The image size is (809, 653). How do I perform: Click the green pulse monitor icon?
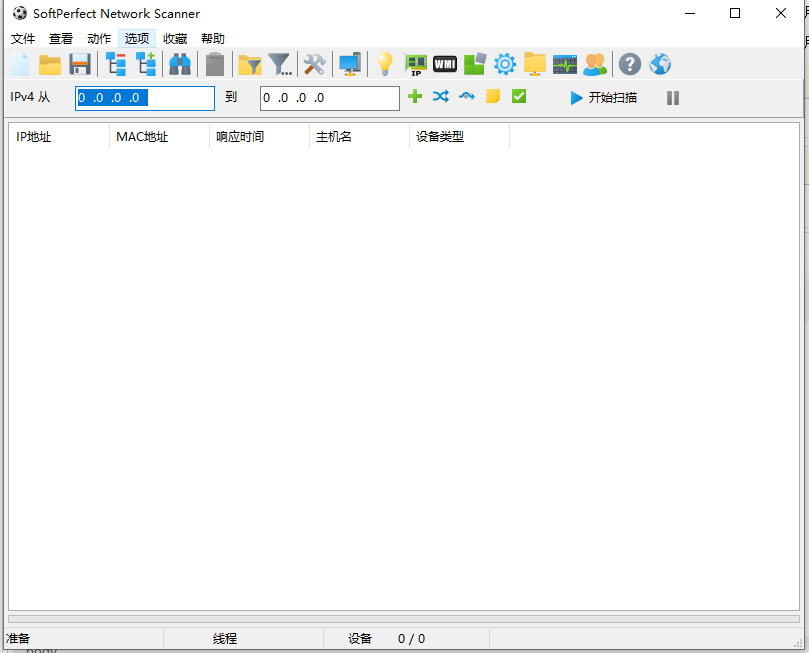pos(565,64)
